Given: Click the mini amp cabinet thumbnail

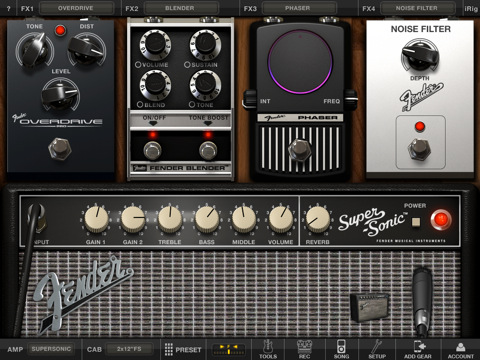Looking at the screenshot, I should 369,307.
